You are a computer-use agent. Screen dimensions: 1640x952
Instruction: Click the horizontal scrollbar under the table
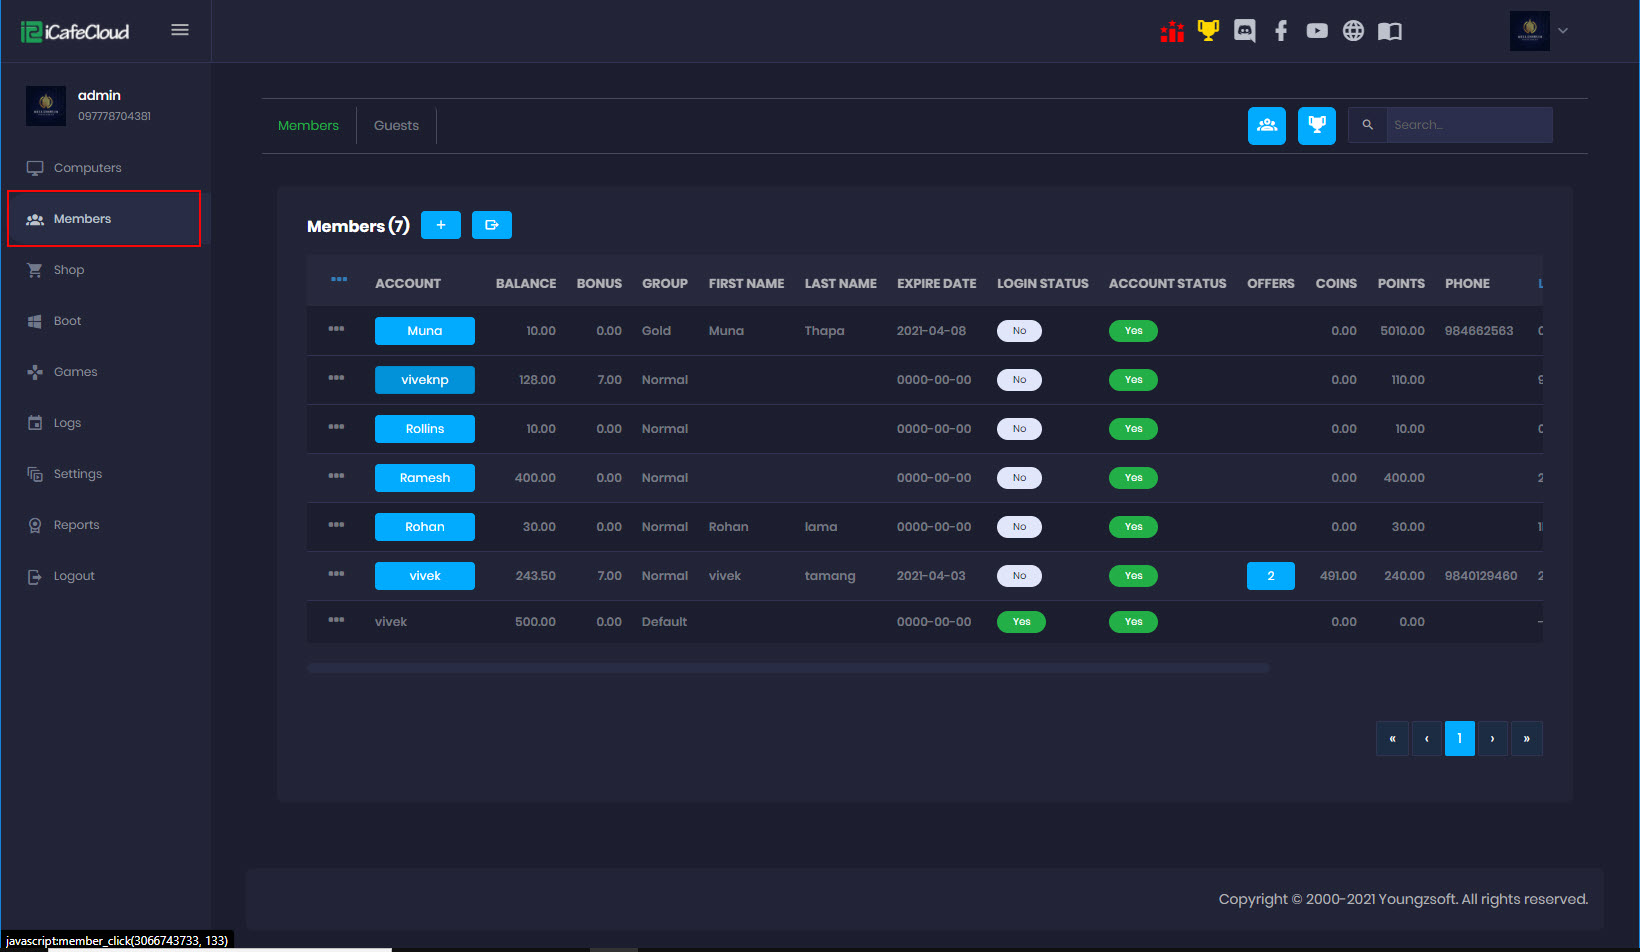(x=787, y=668)
